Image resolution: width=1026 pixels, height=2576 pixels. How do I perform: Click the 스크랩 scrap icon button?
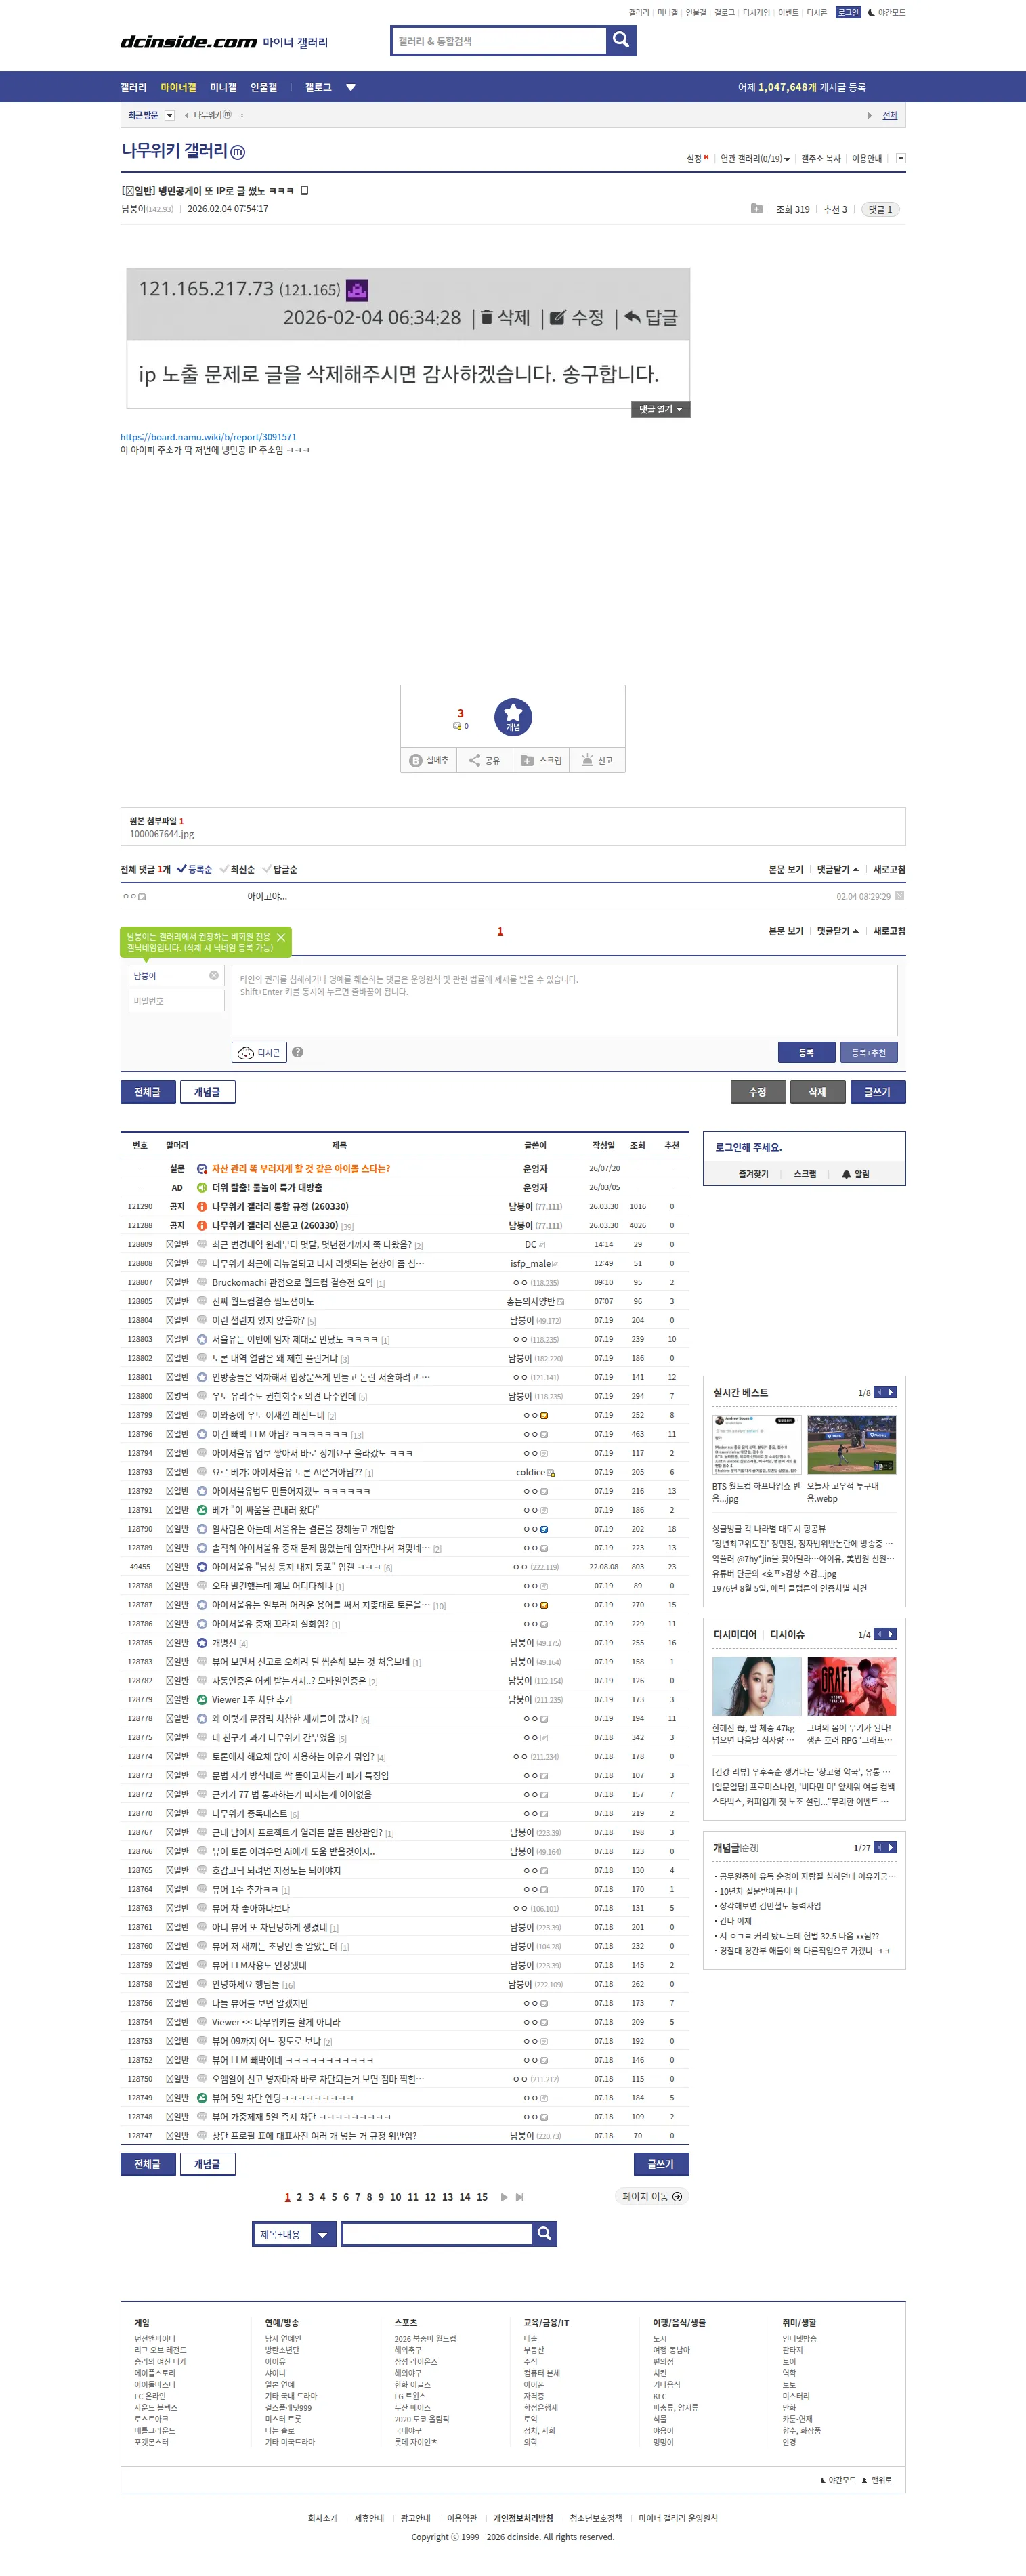tap(541, 761)
